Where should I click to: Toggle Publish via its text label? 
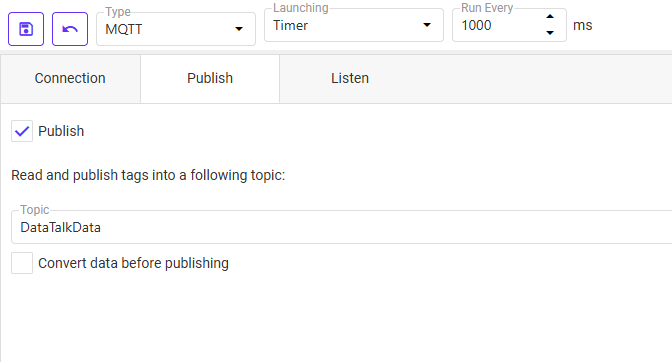61,131
